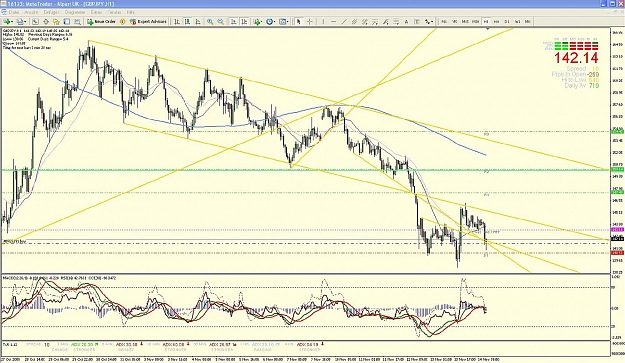Toggle chart shift icon
This screenshot has width=625, height=363.
point(244,22)
